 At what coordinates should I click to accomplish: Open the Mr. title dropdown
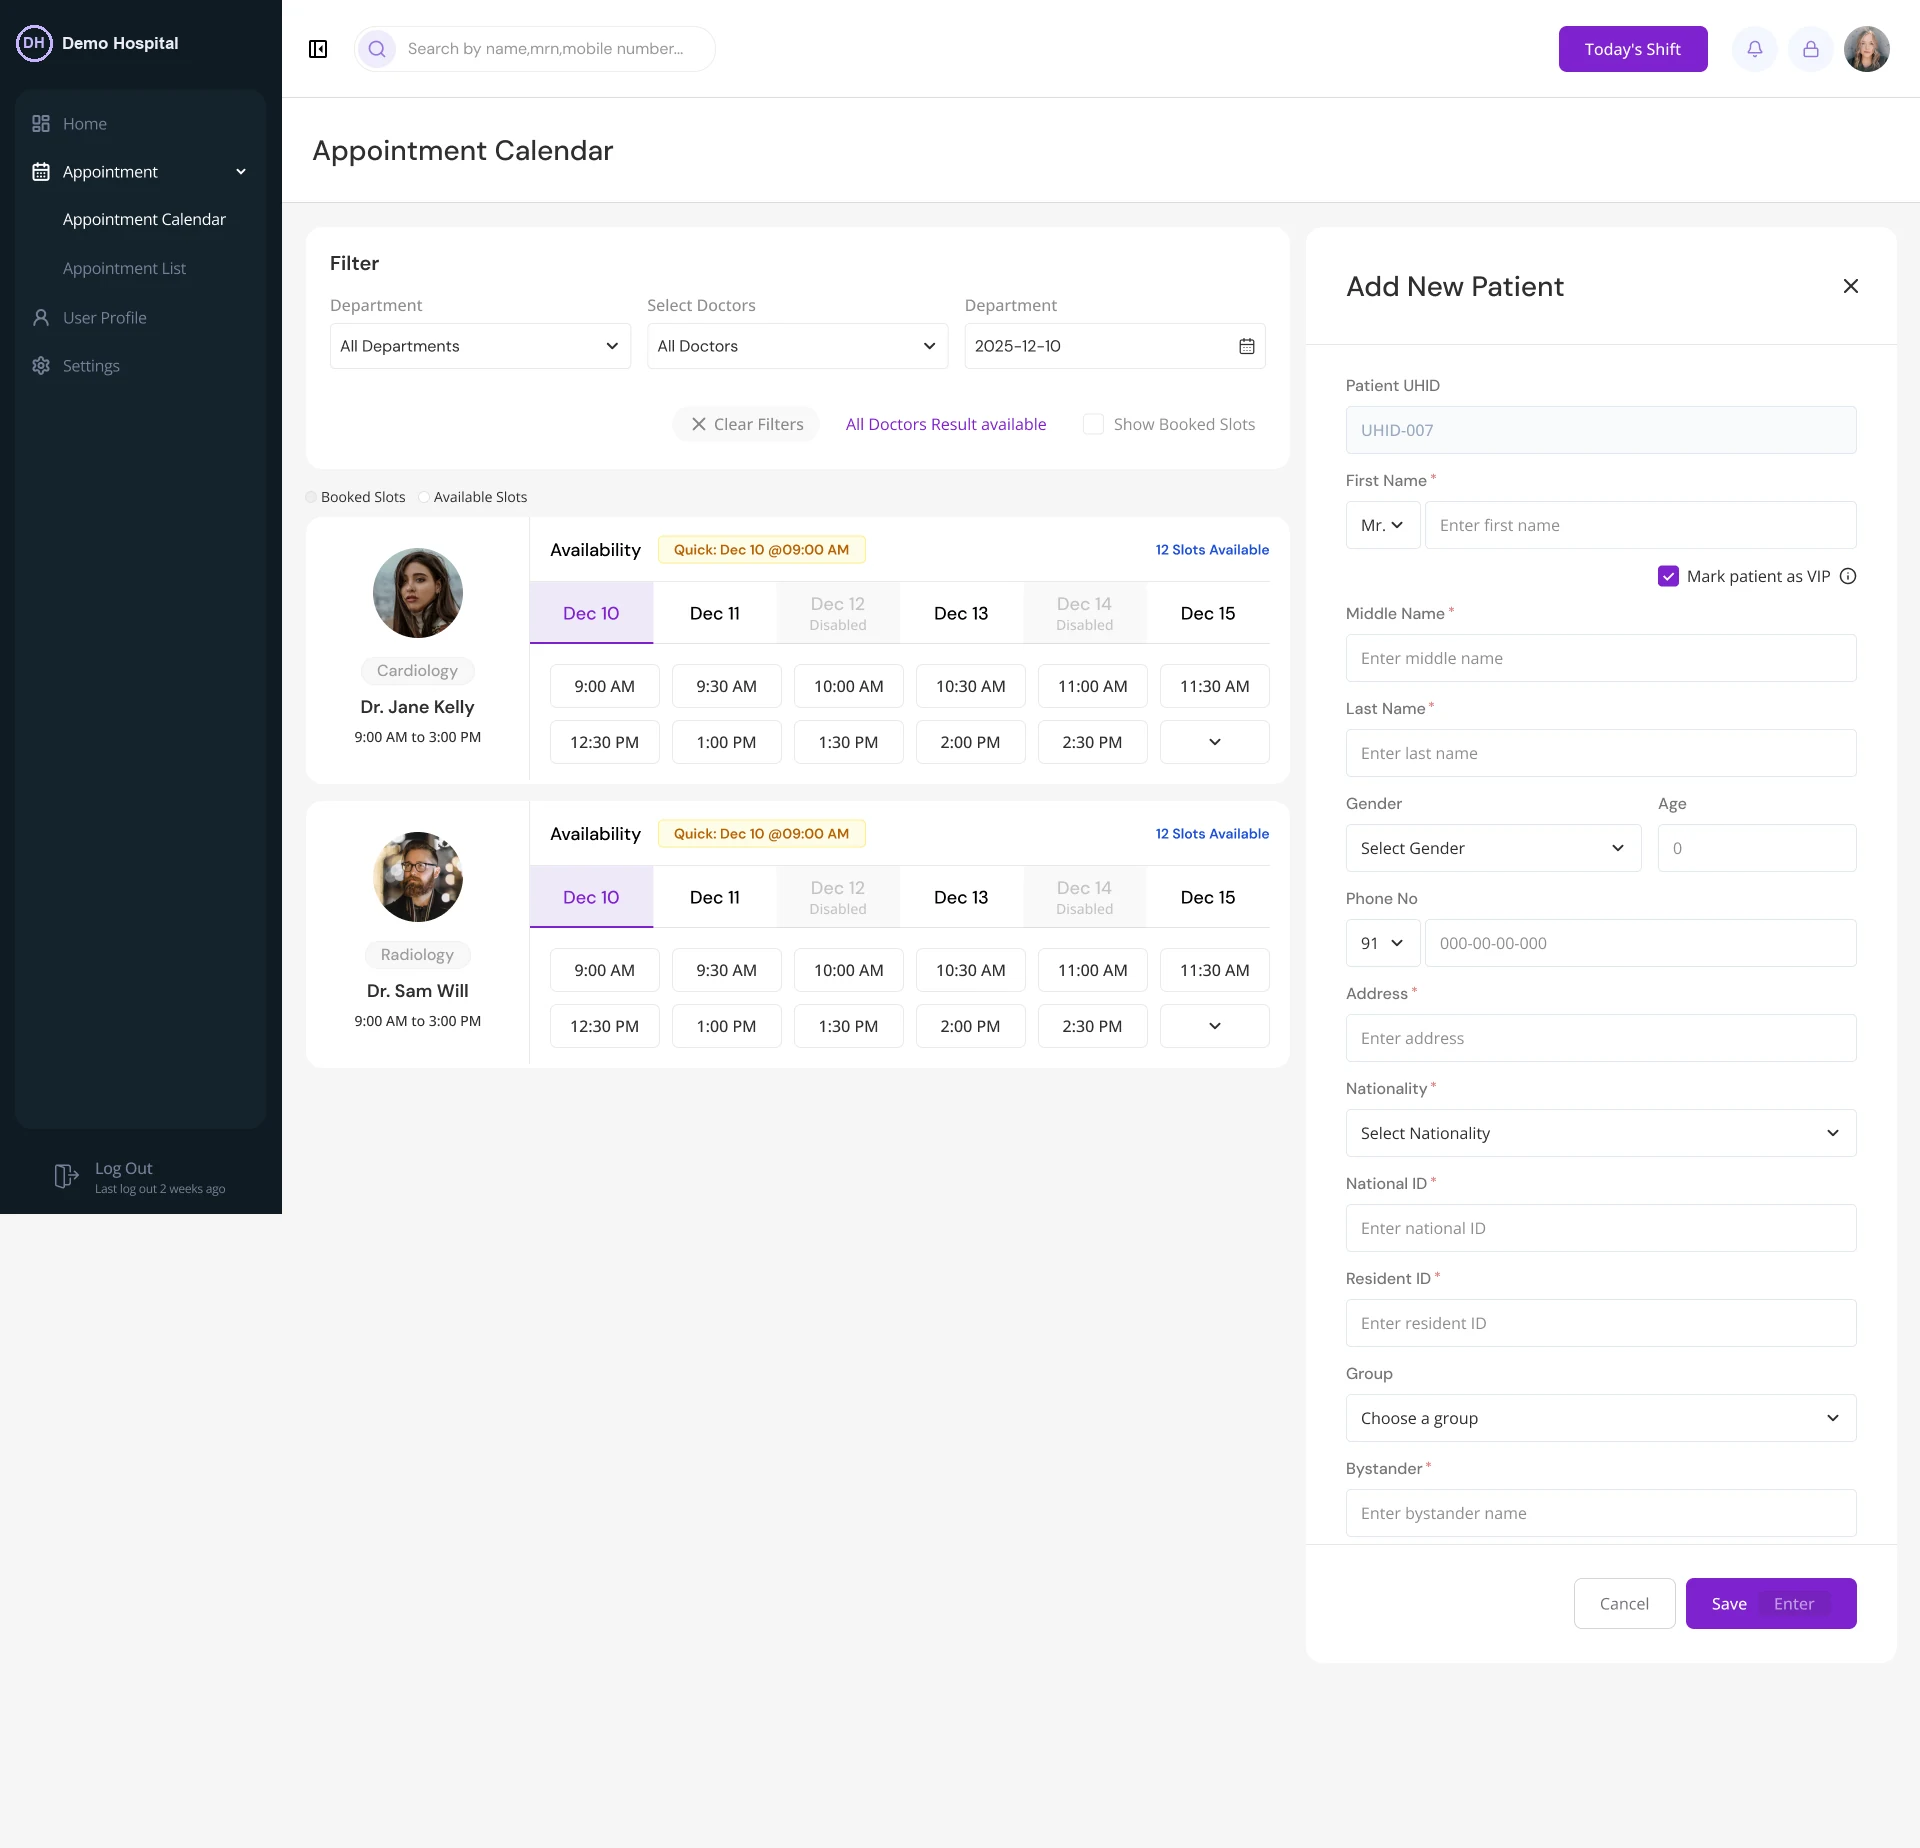pyautogui.click(x=1383, y=525)
